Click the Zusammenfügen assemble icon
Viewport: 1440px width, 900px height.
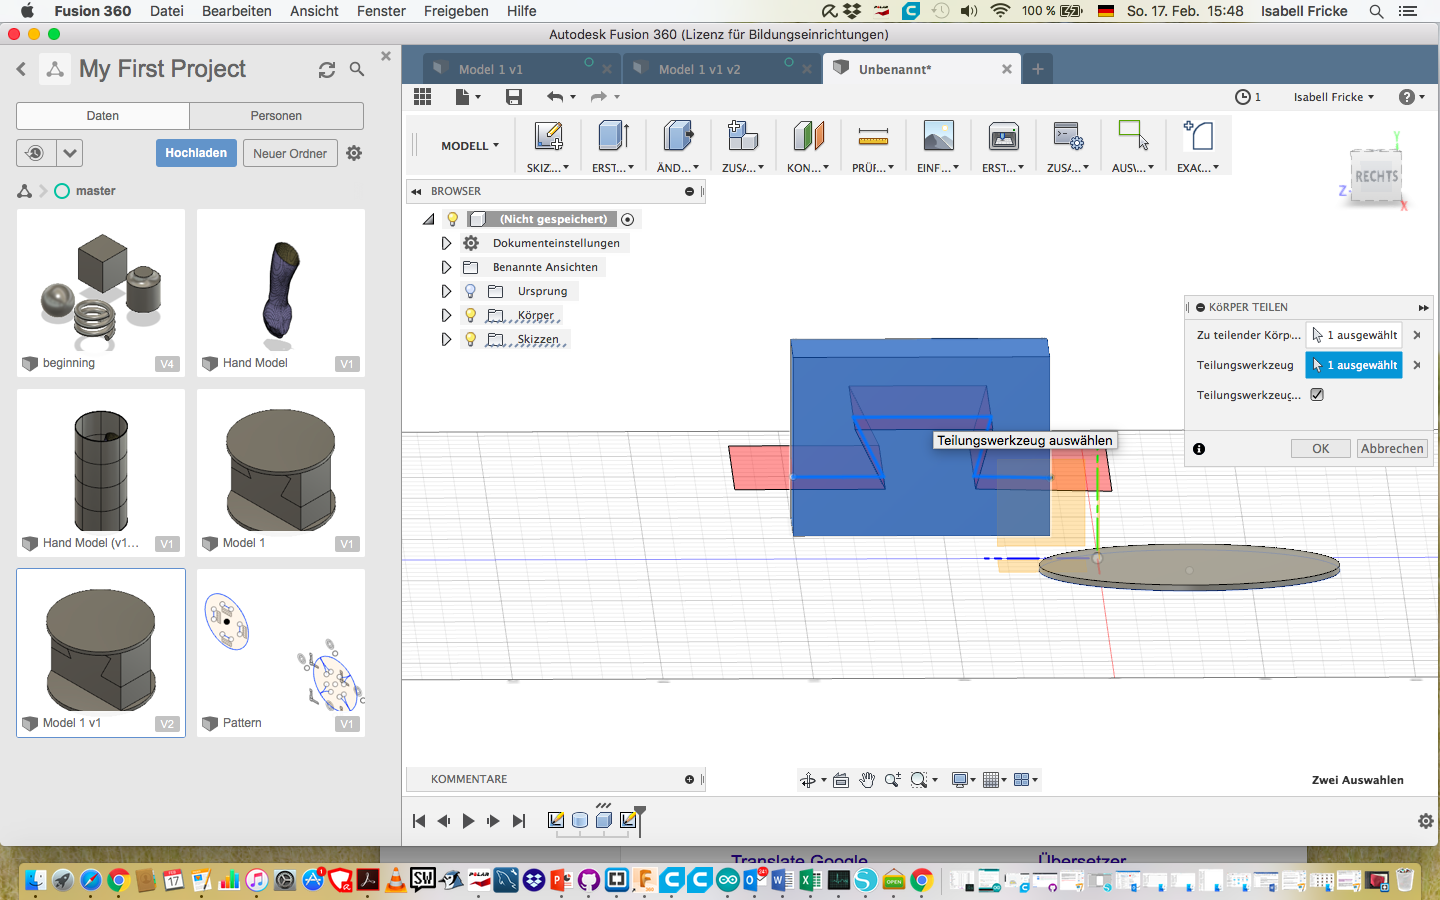(x=743, y=136)
